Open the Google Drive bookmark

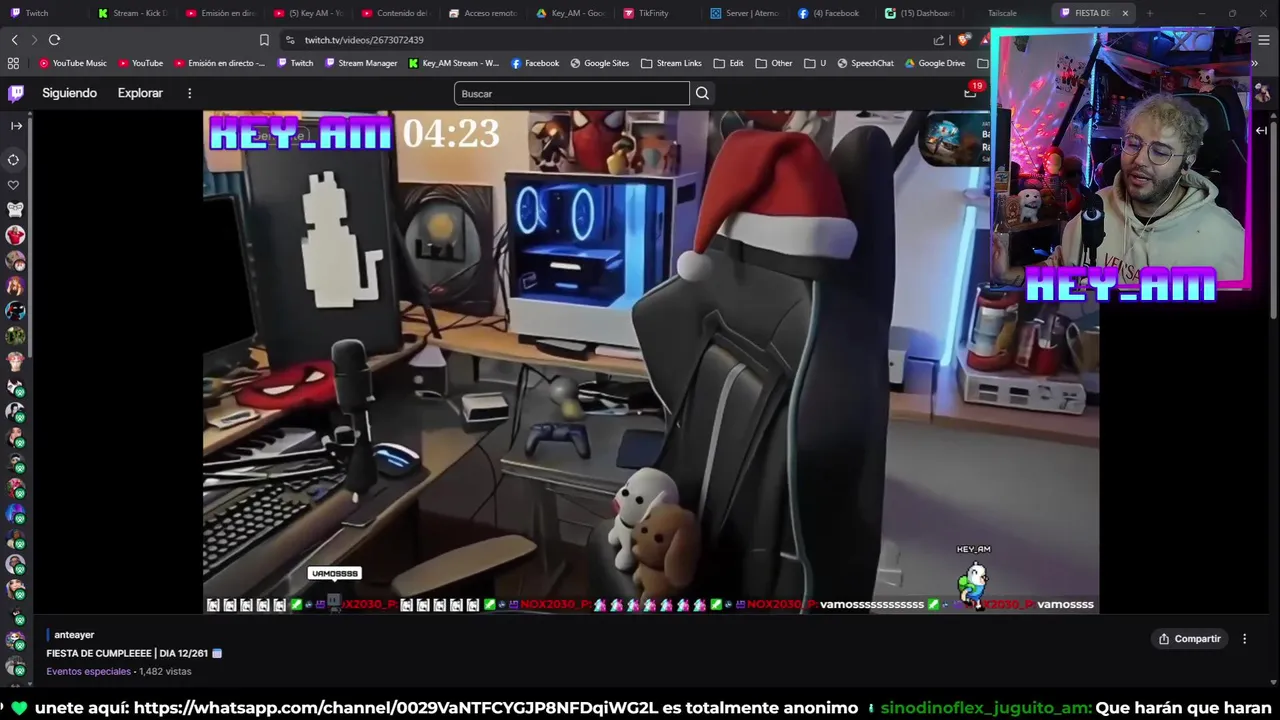click(x=935, y=63)
